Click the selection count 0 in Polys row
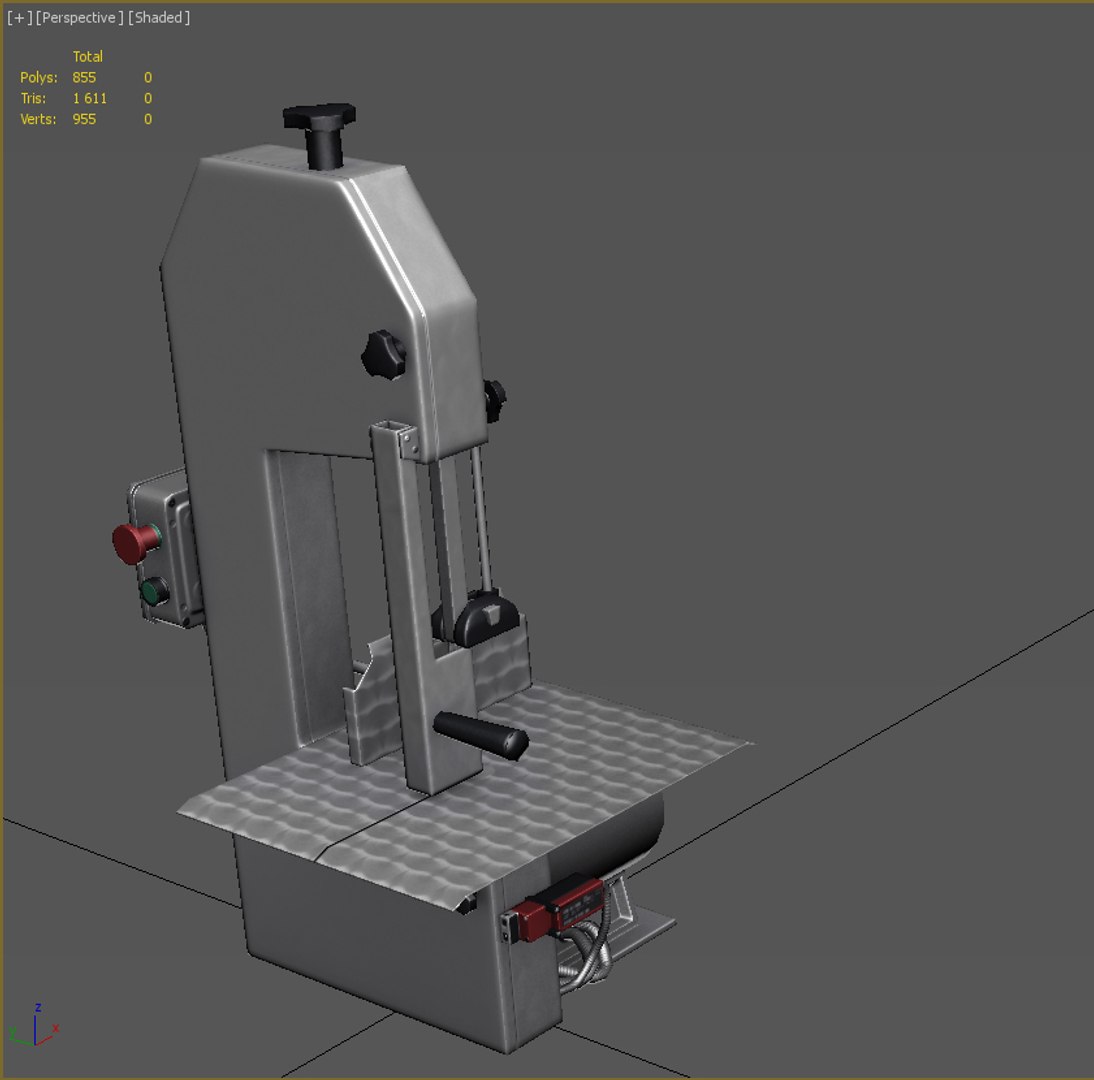The height and width of the screenshot is (1080, 1094). pyautogui.click(x=148, y=77)
